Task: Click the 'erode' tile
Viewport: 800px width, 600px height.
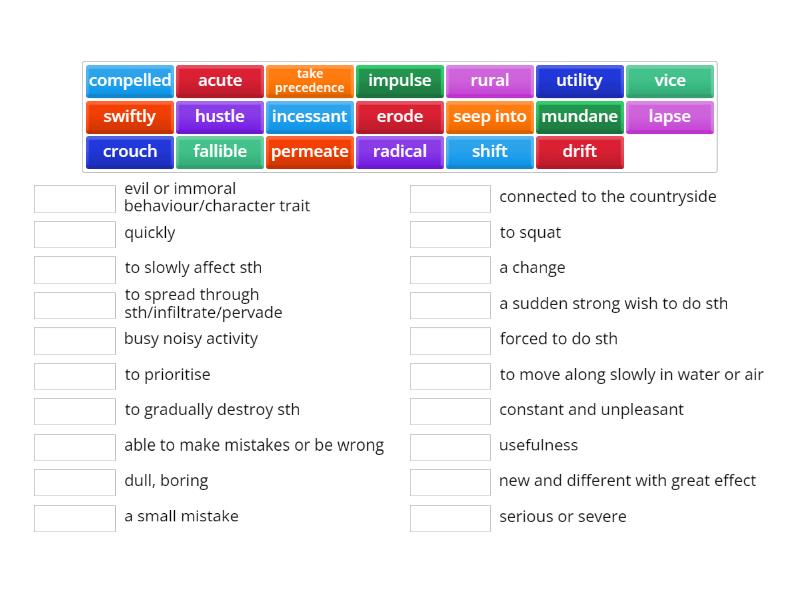Action: pos(399,116)
